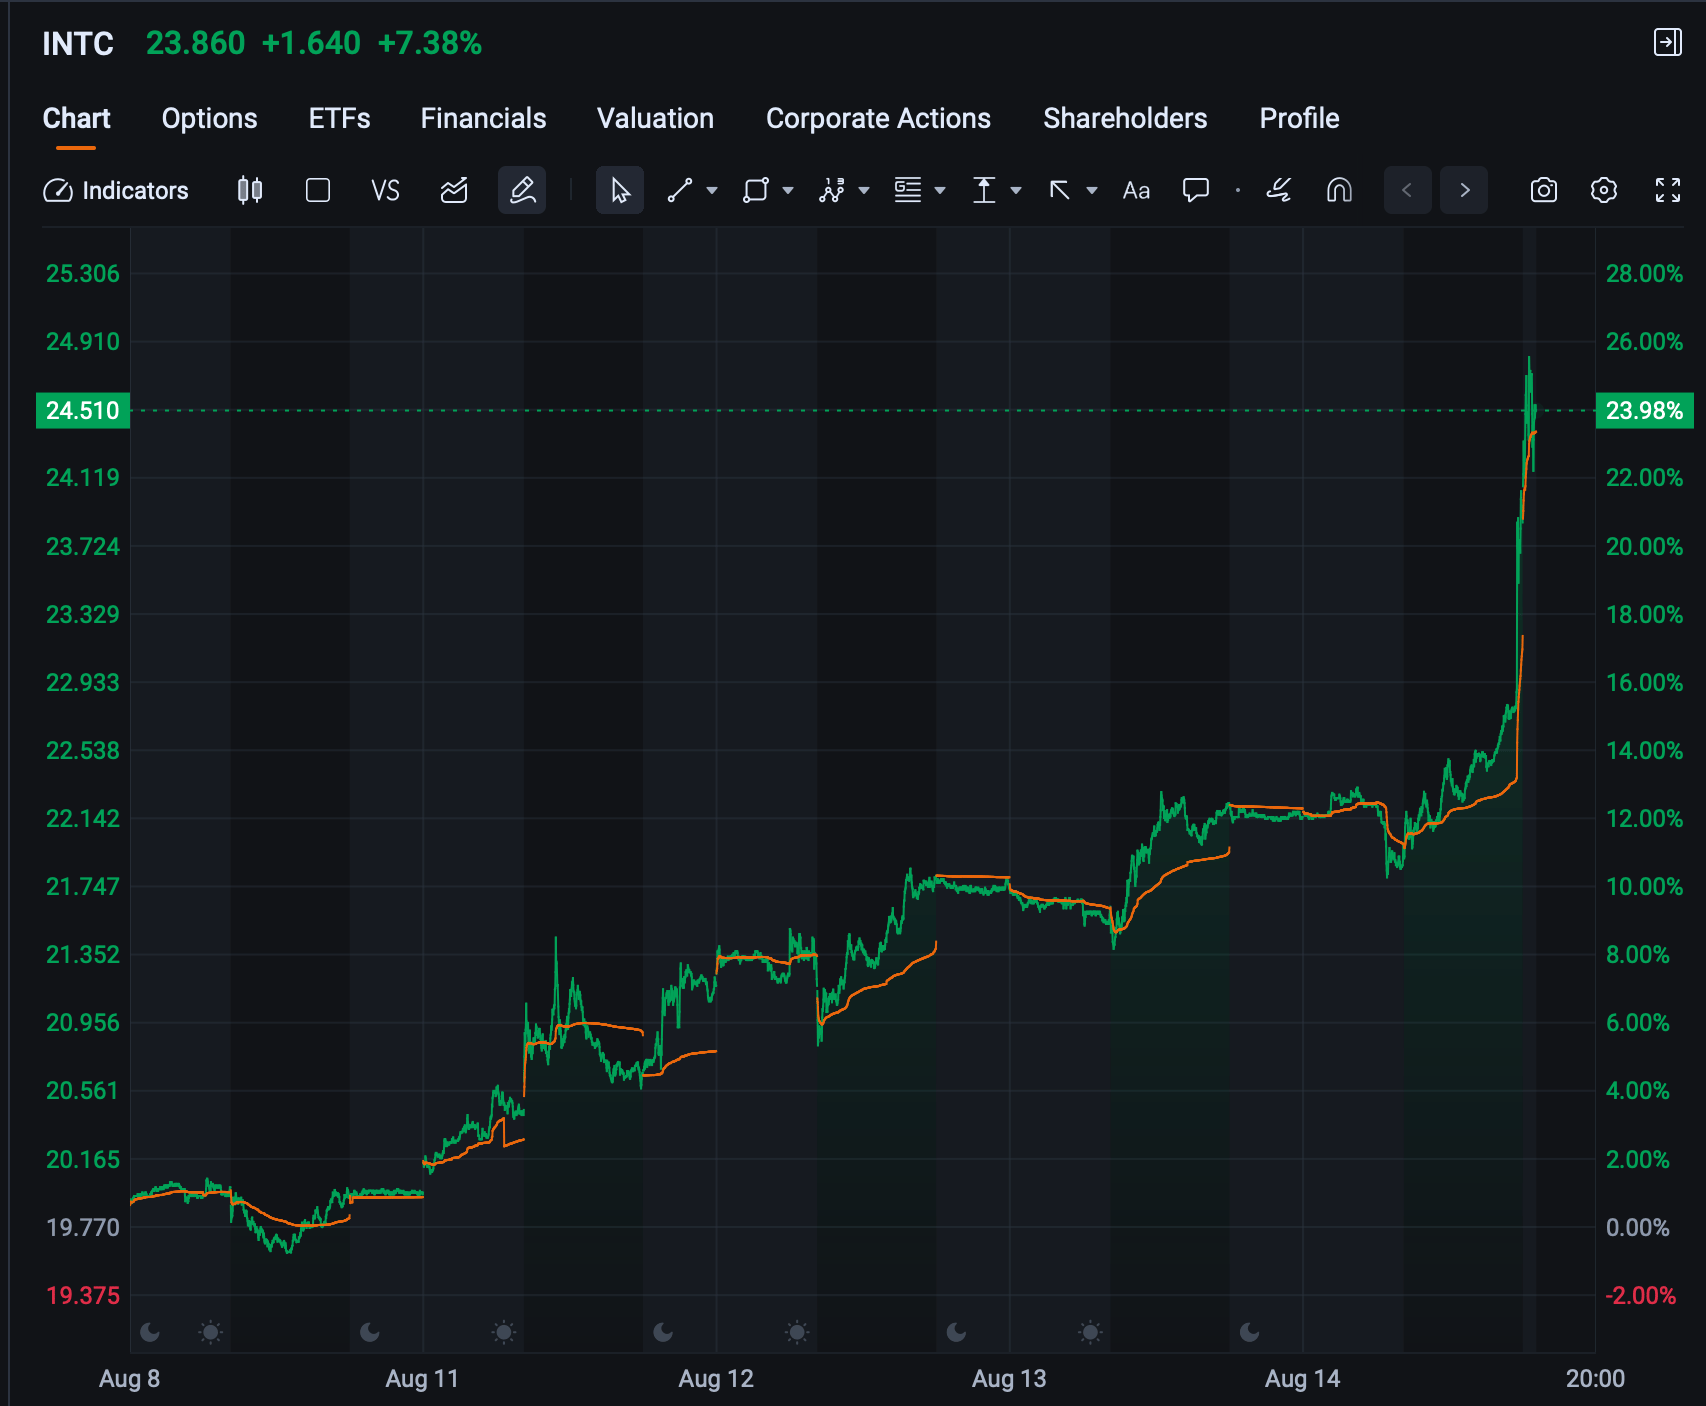Click the 23.98% percent change label
Viewport: 1706px width, 1406px height.
click(x=1644, y=410)
